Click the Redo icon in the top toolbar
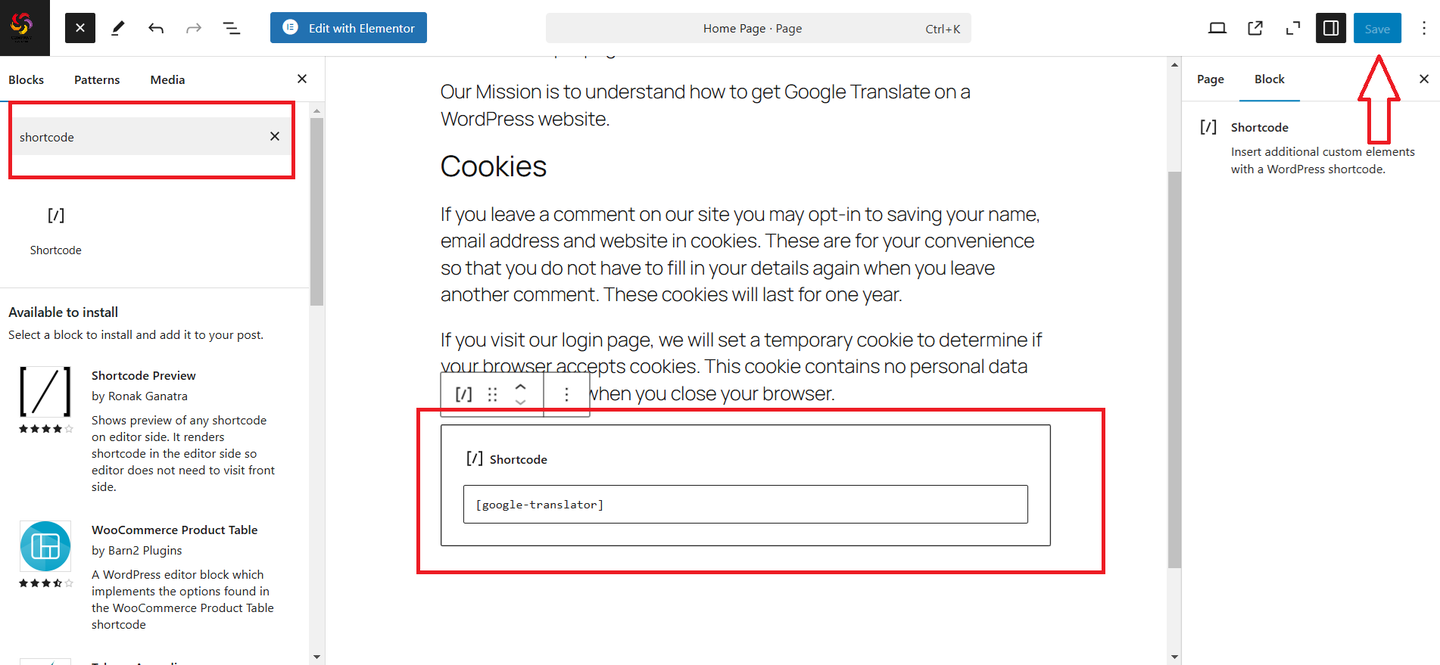This screenshot has height=665, width=1440. (x=194, y=27)
